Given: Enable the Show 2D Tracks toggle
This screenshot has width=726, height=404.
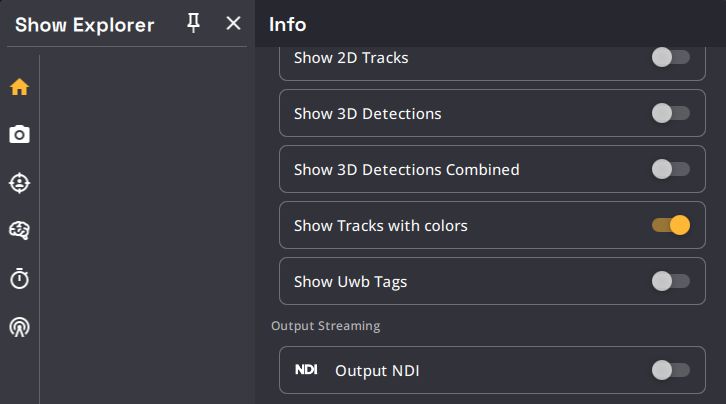Looking at the screenshot, I should pyautogui.click(x=670, y=58).
